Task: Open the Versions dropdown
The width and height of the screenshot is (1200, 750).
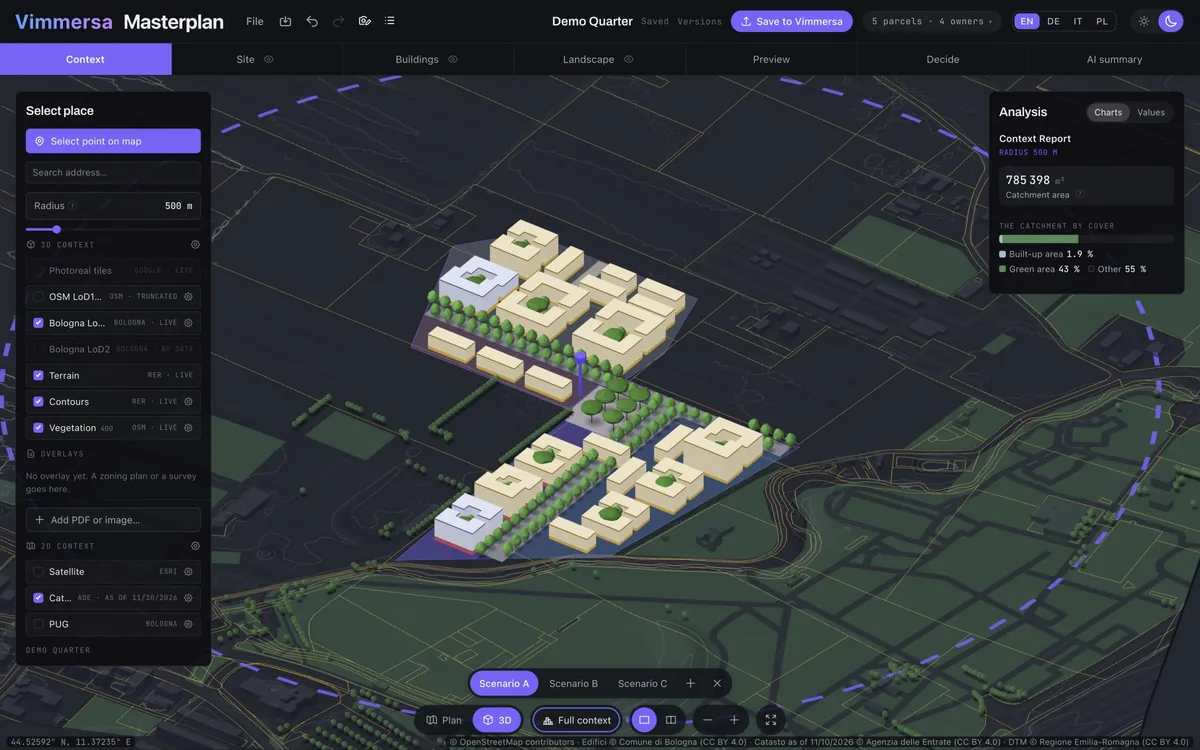Action: [x=699, y=21]
